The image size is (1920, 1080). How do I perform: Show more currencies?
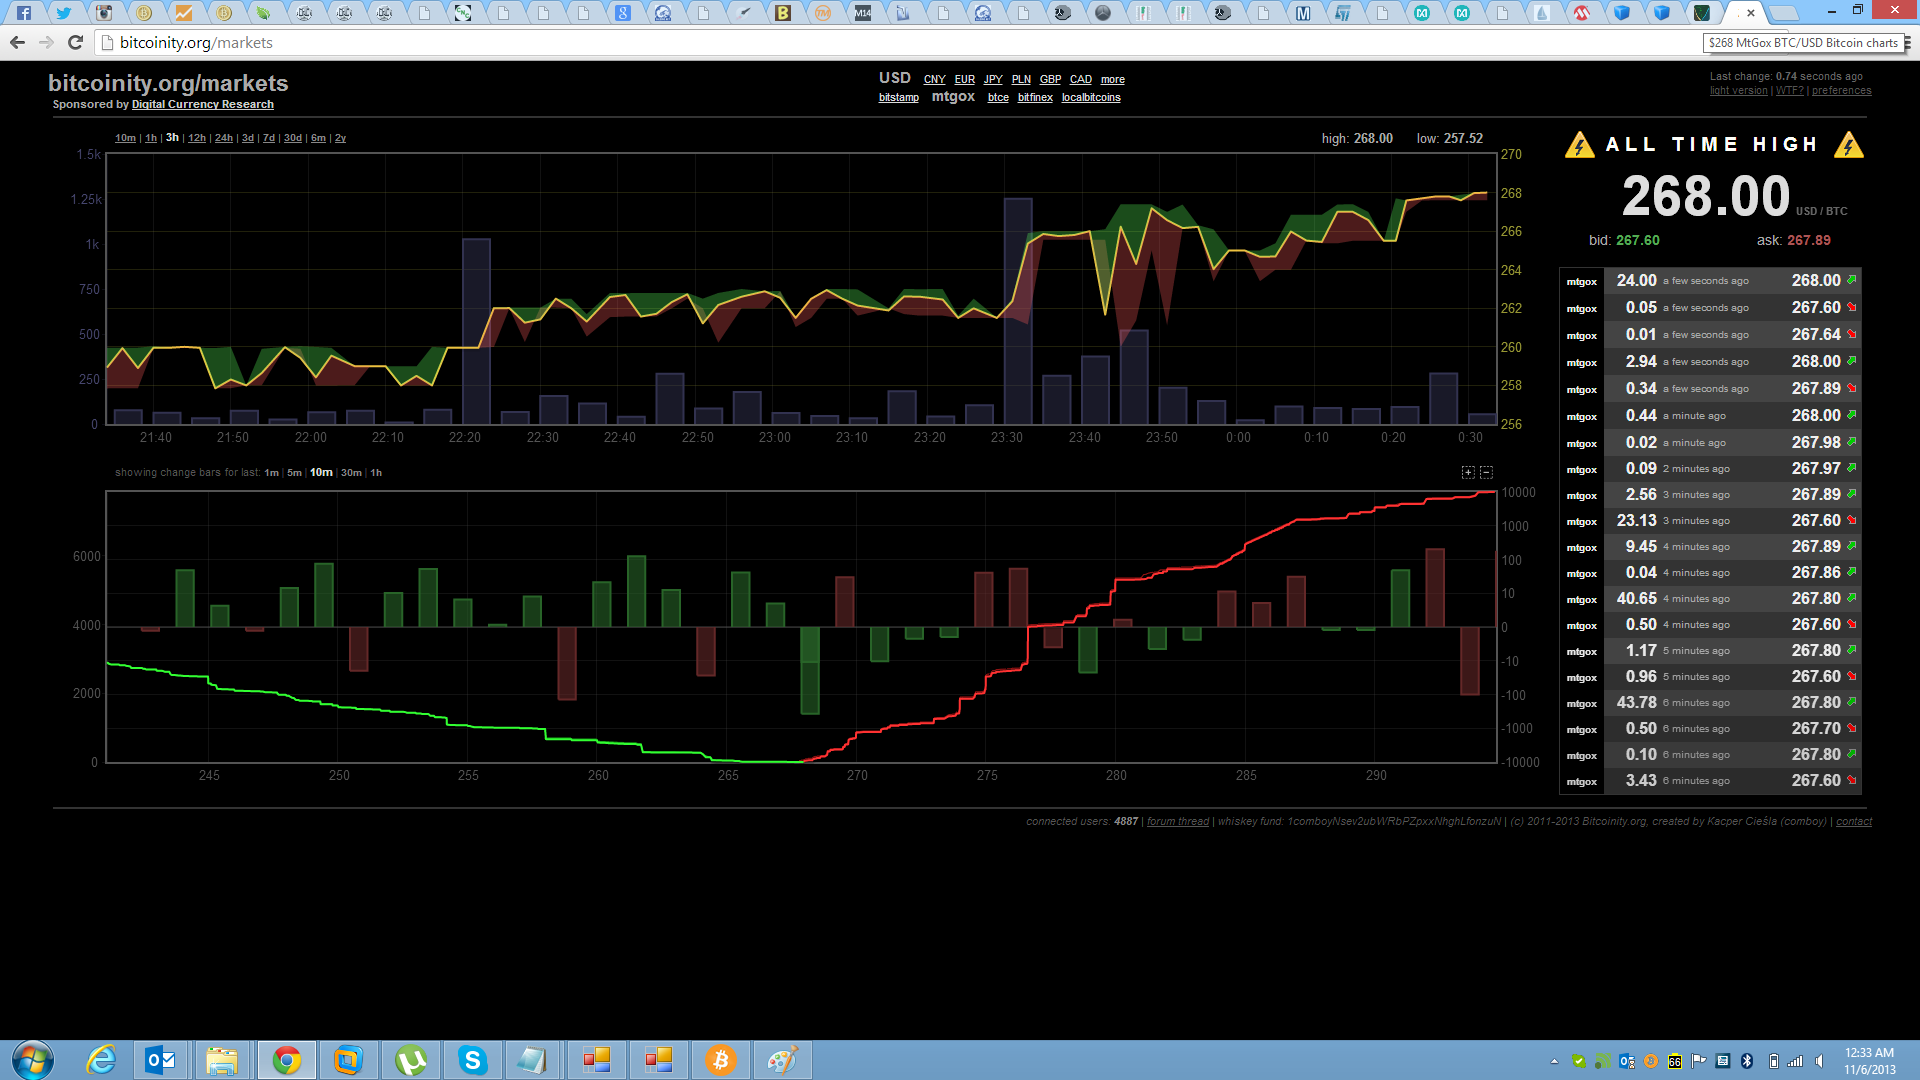pyautogui.click(x=1113, y=79)
